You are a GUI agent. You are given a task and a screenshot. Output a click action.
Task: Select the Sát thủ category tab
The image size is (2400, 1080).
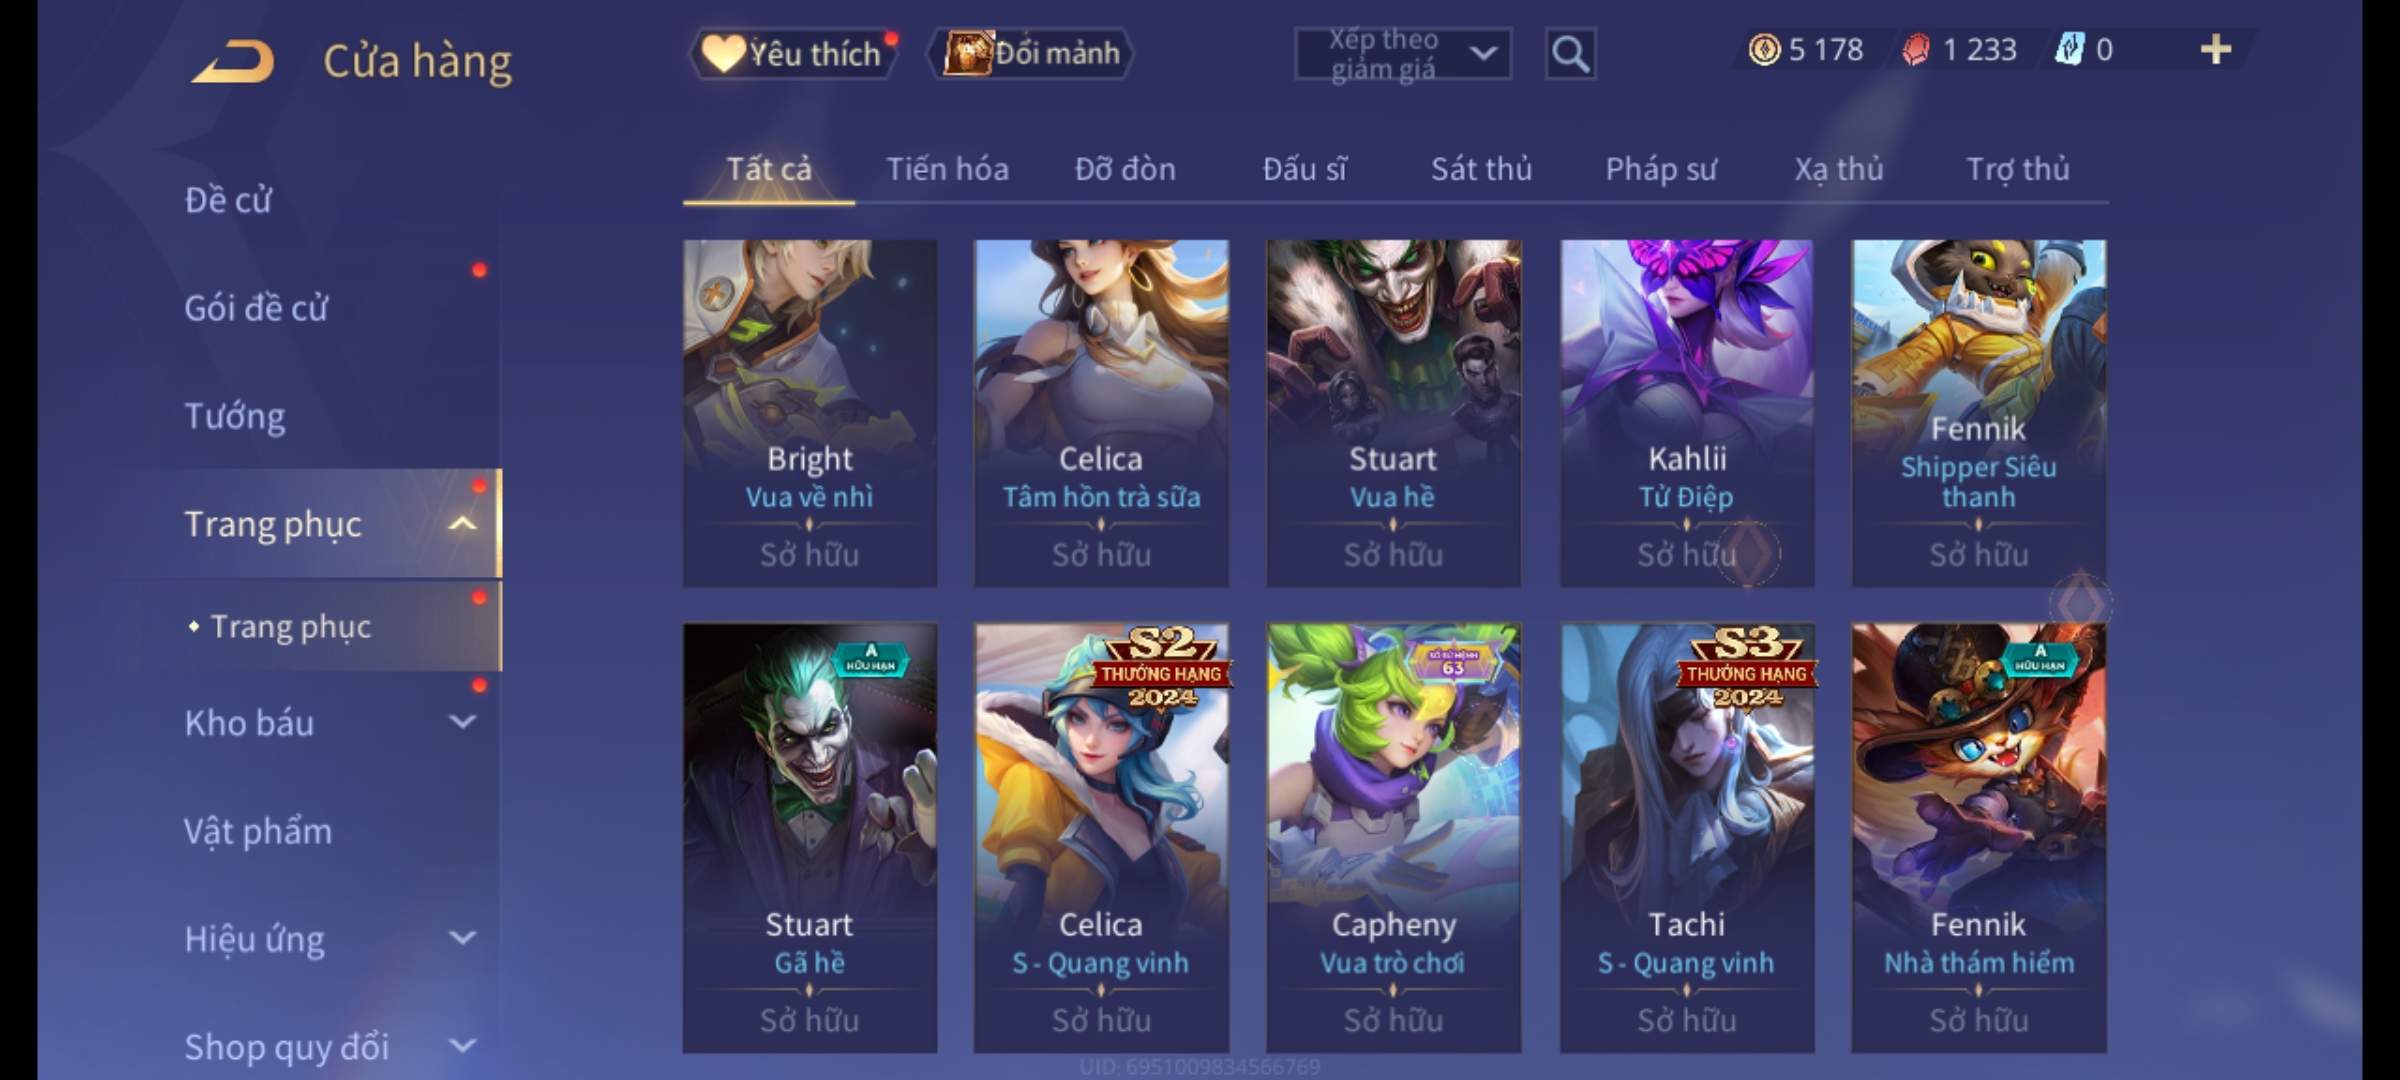1481,169
